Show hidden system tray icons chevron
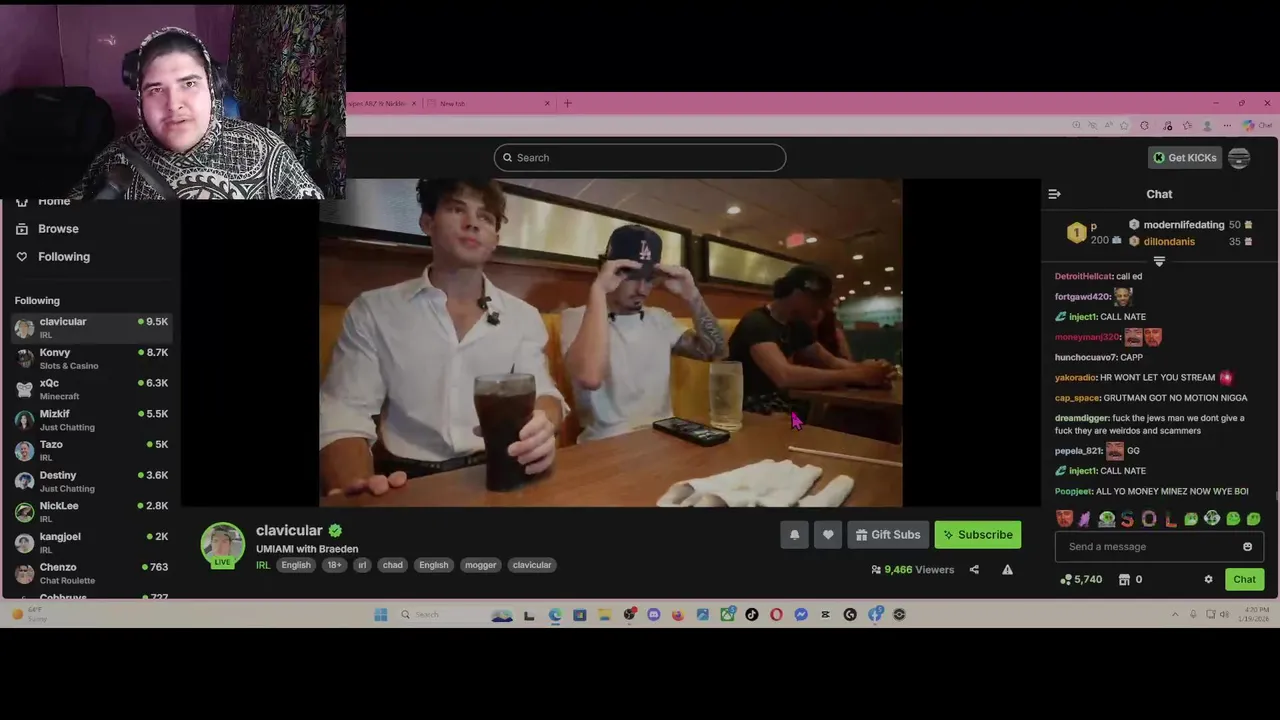This screenshot has width=1280, height=720. pos(1175,615)
